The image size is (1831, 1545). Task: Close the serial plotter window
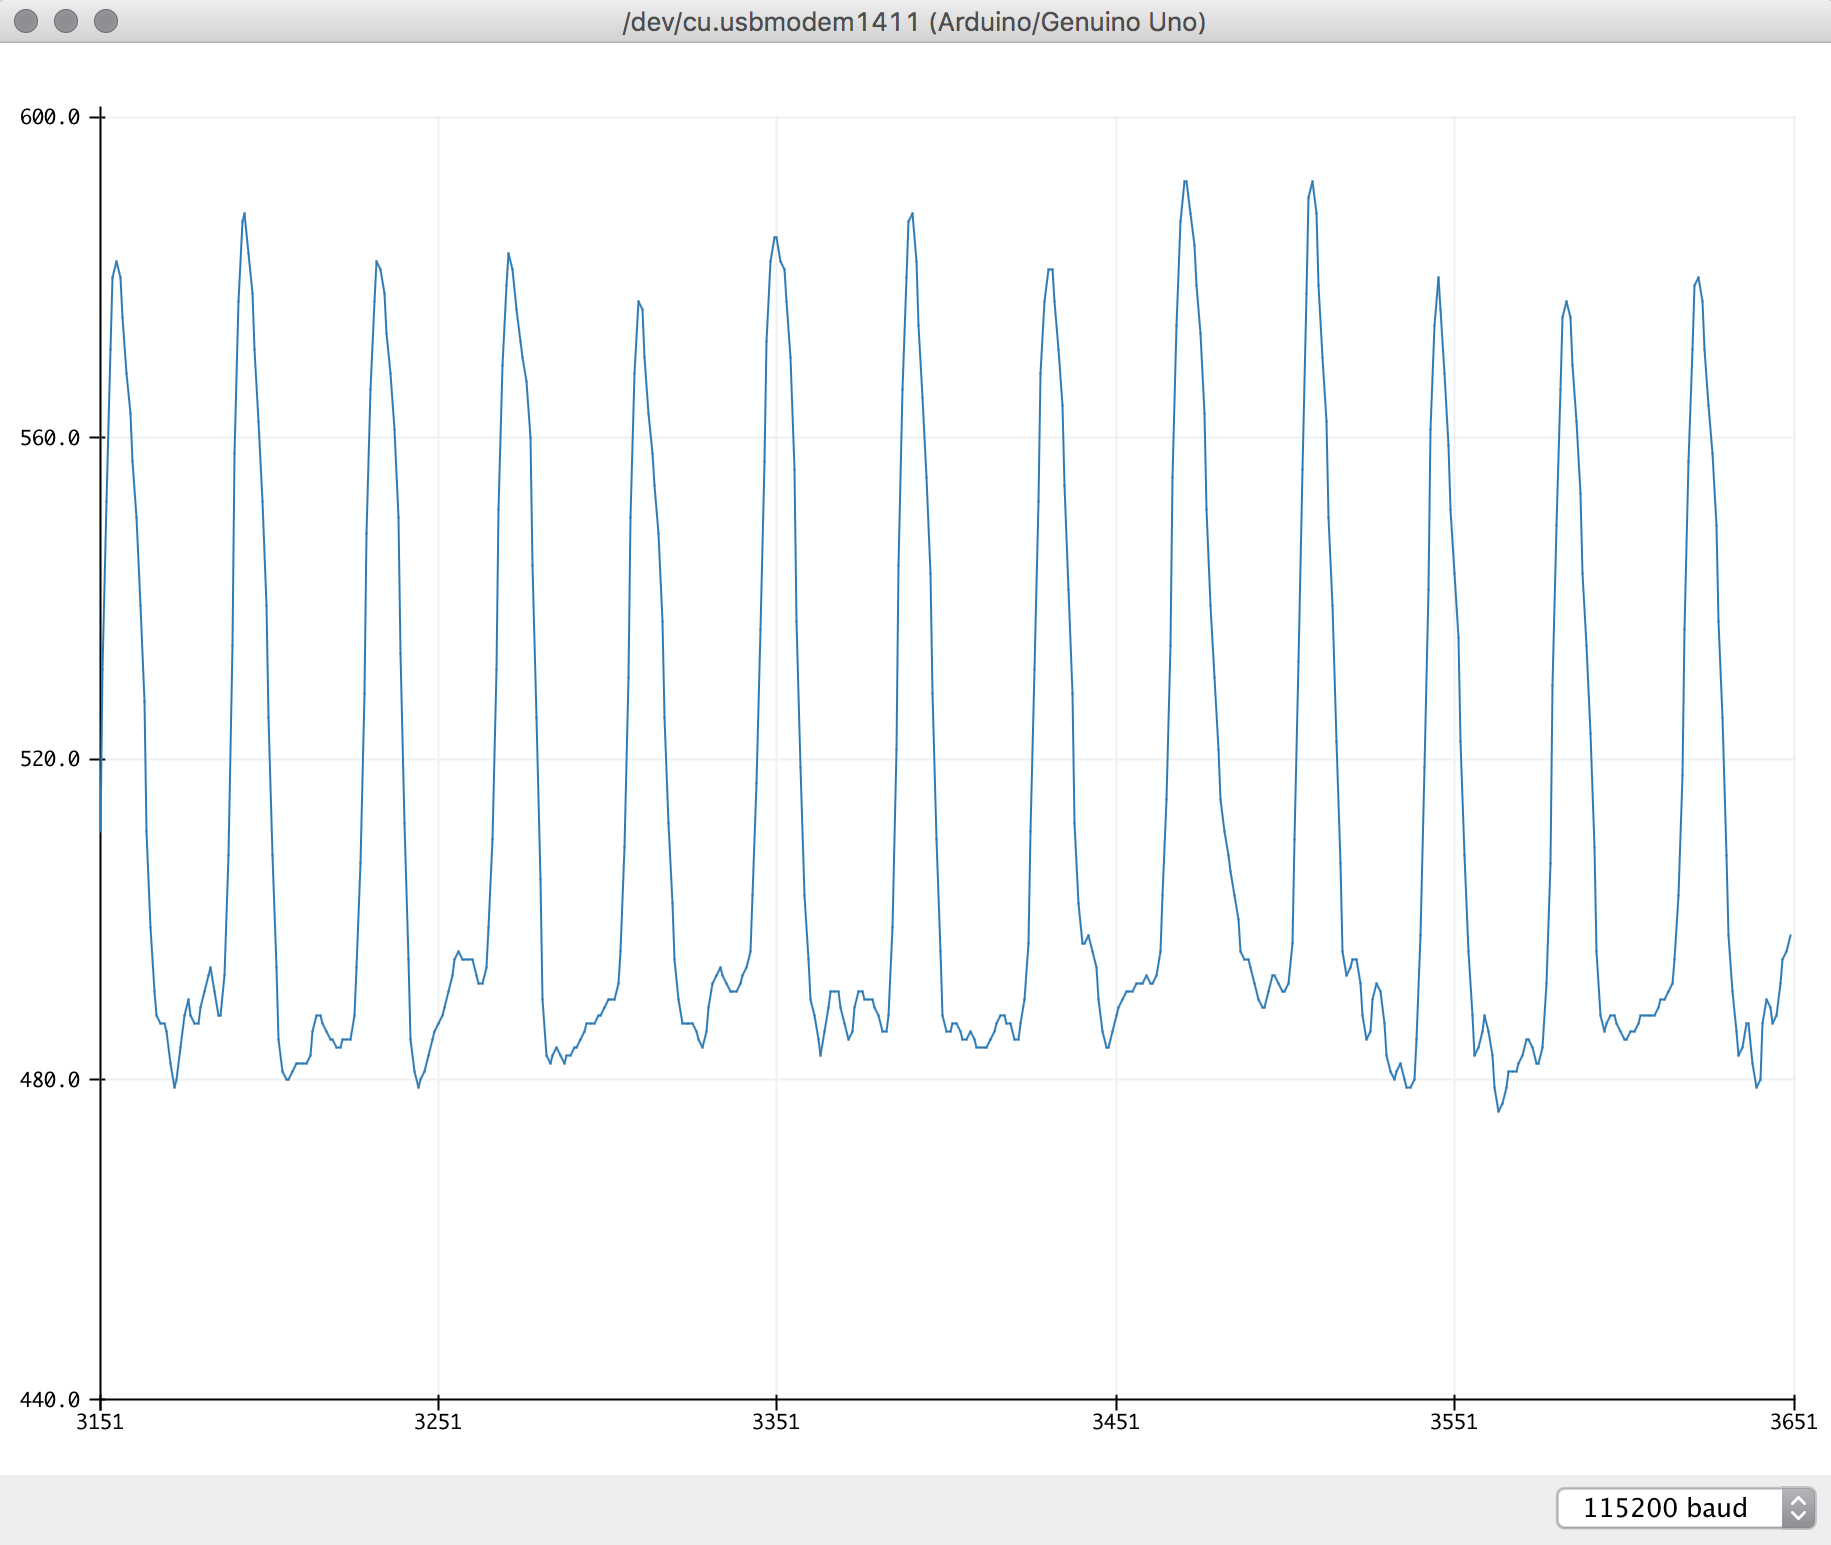[27, 21]
